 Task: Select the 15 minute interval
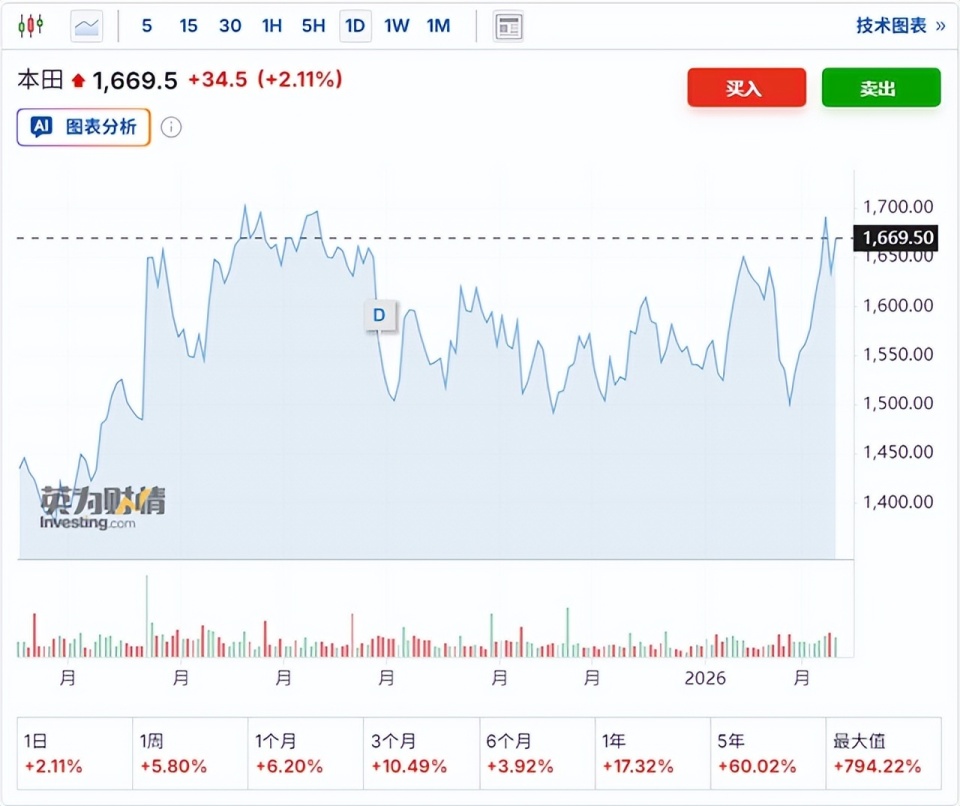[x=189, y=26]
